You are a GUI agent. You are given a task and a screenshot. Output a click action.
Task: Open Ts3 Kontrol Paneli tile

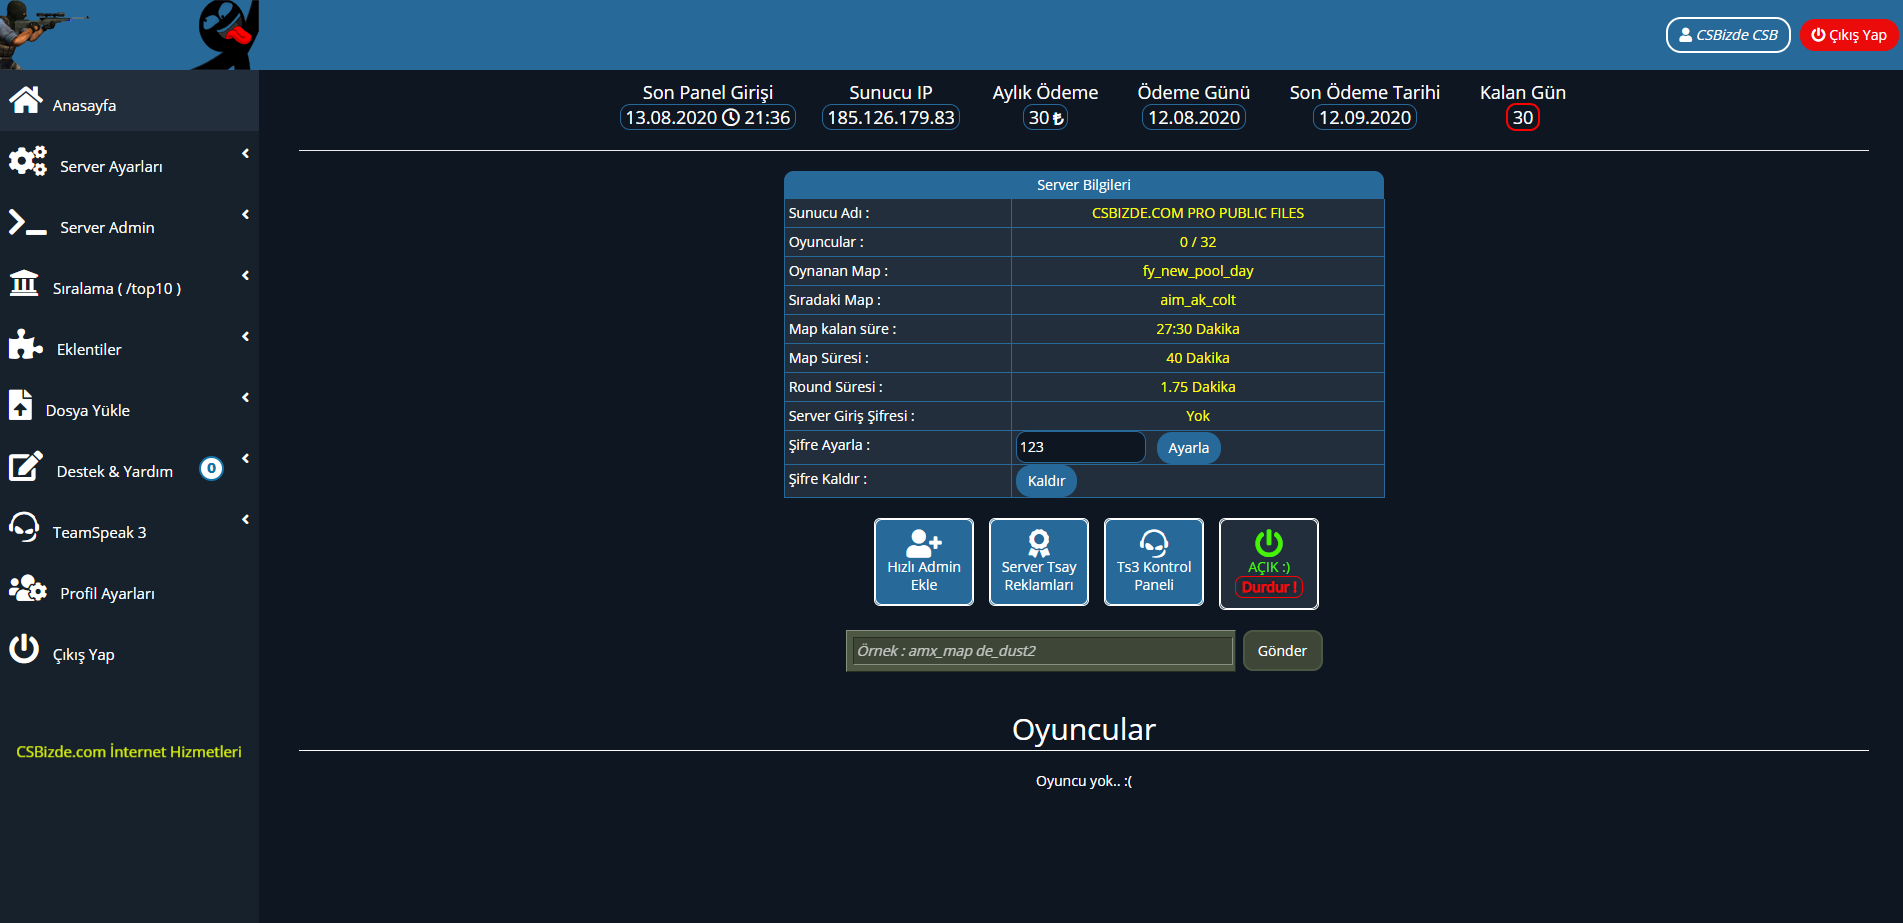1153,562
